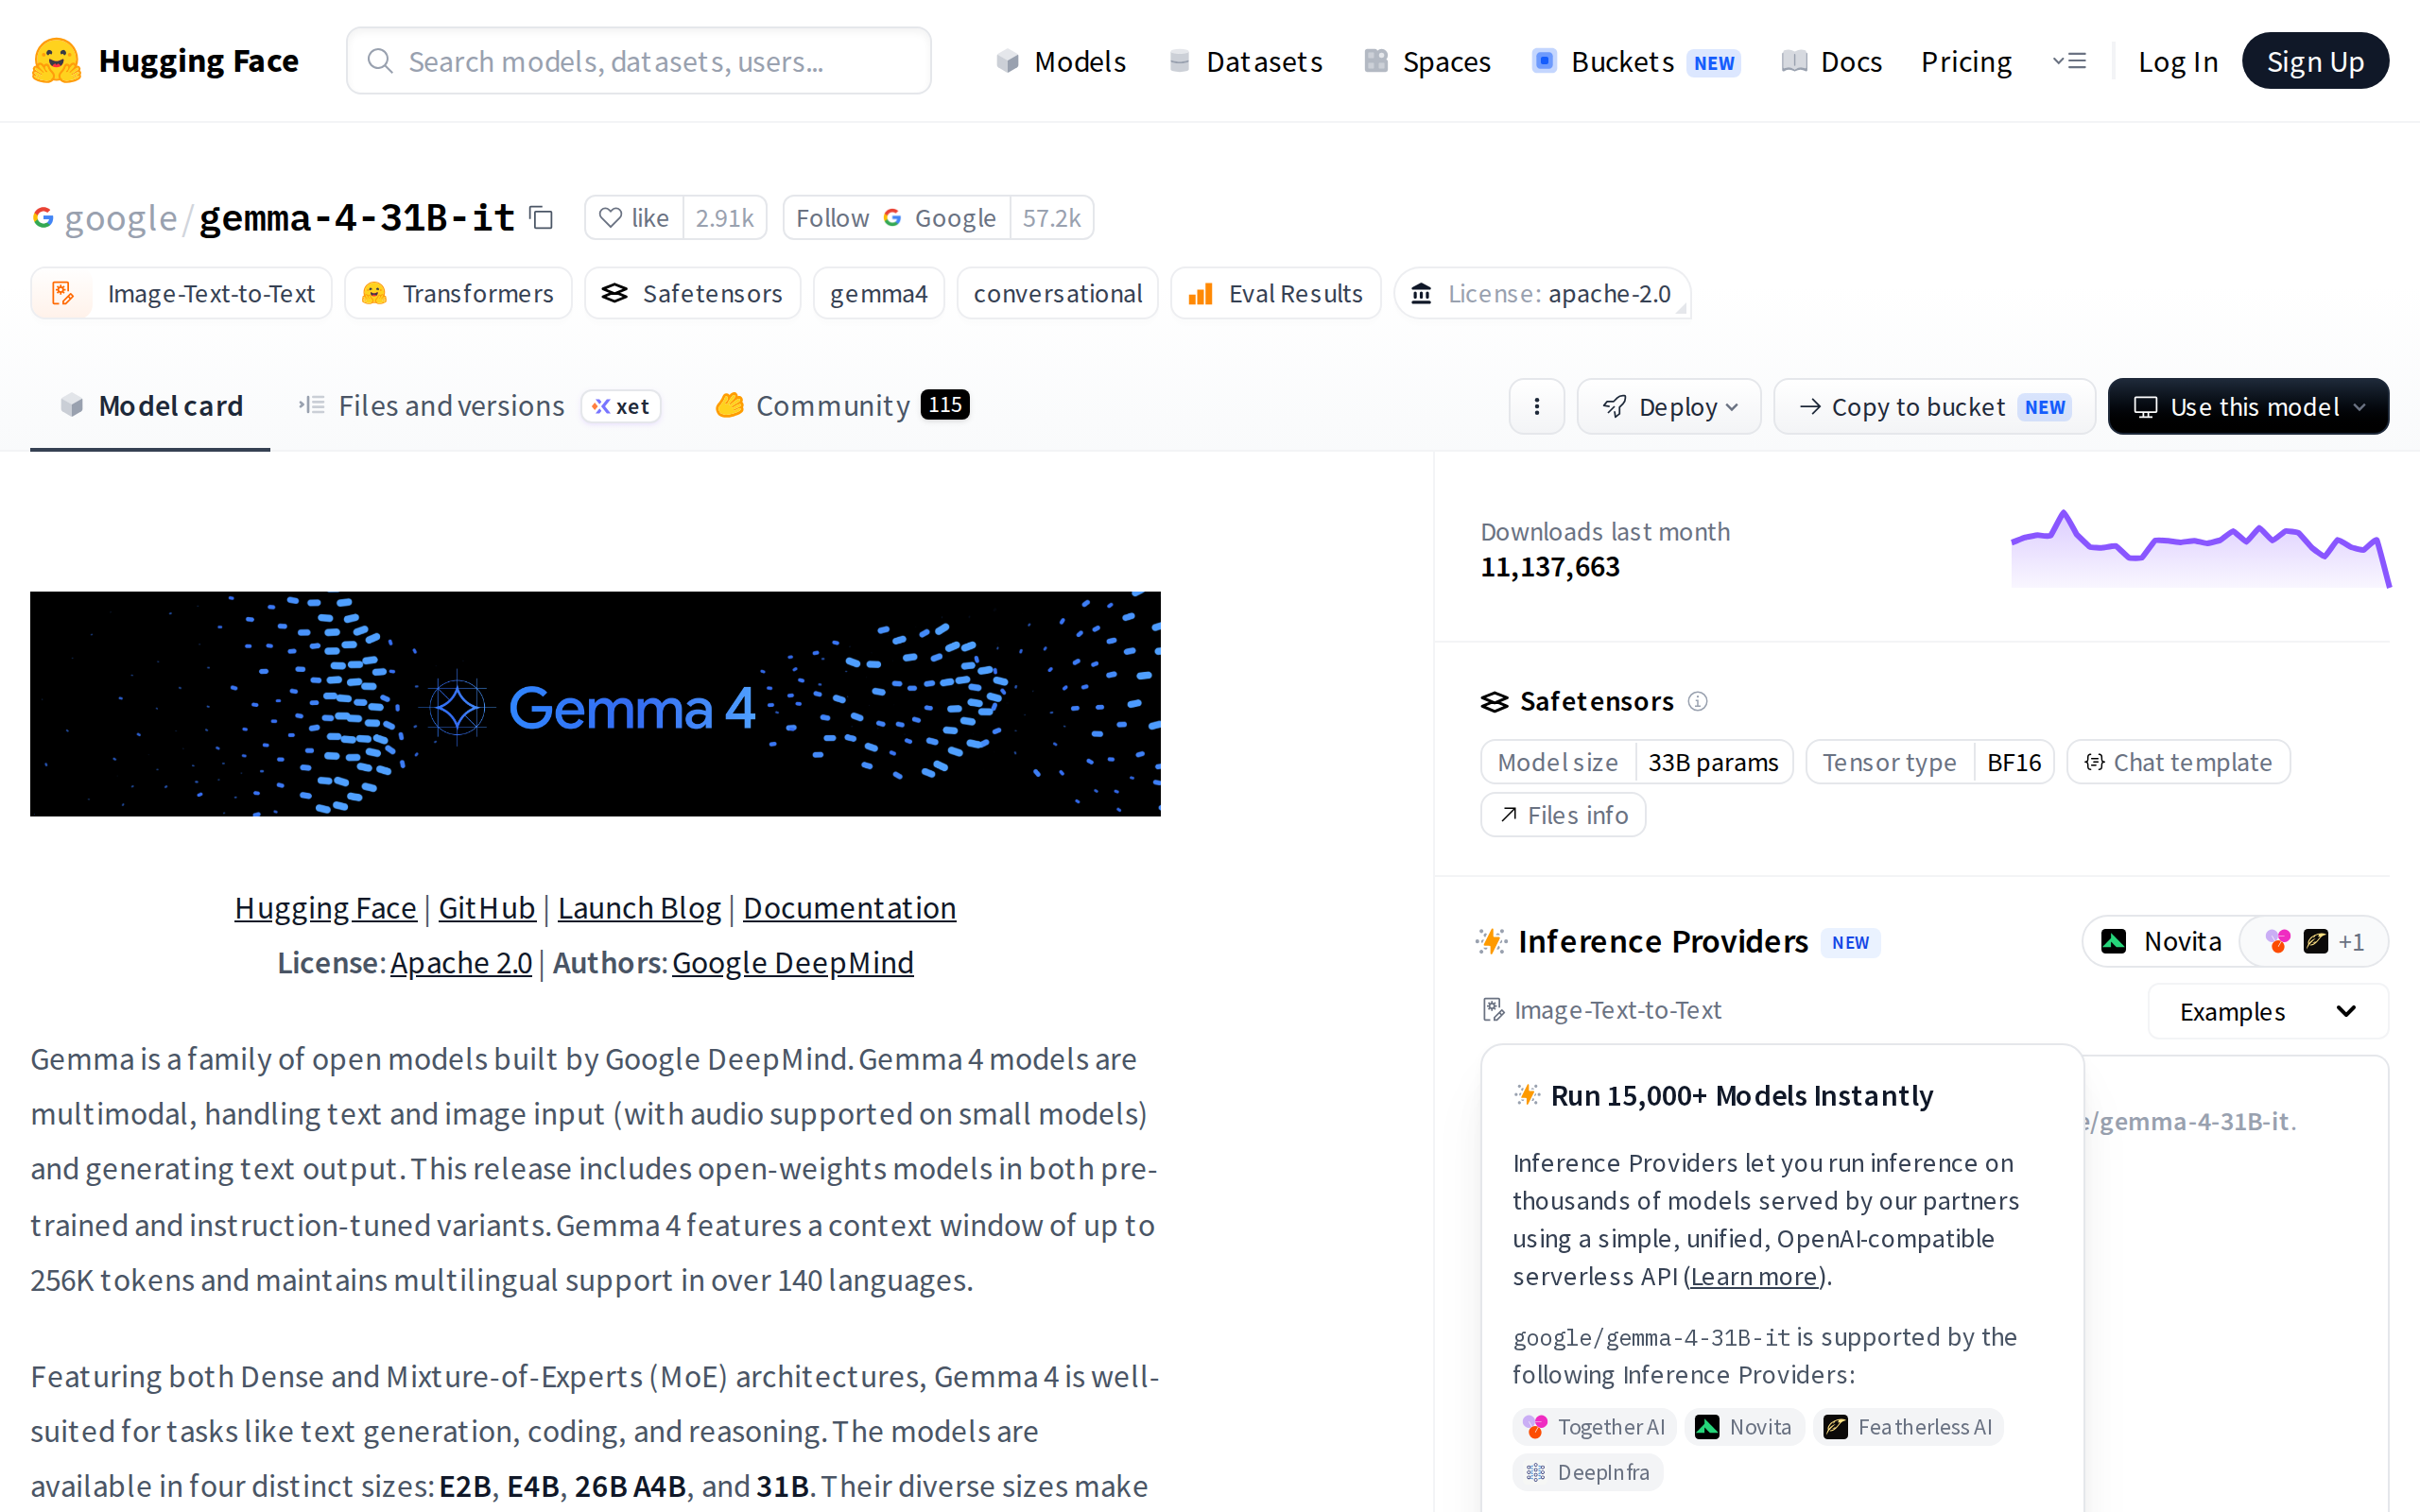Open the Buckets nav item

point(1636,61)
